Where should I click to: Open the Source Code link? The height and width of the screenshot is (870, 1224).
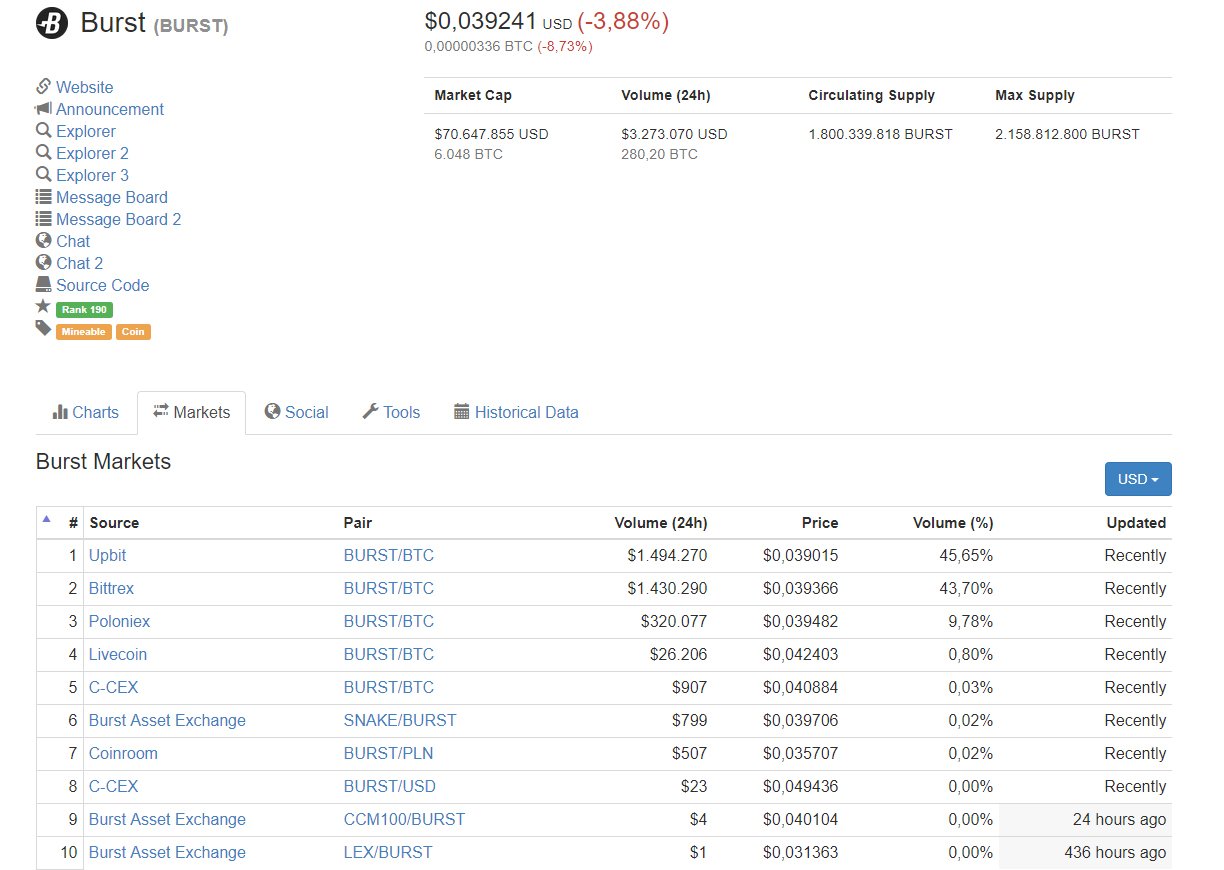pos(103,285)
